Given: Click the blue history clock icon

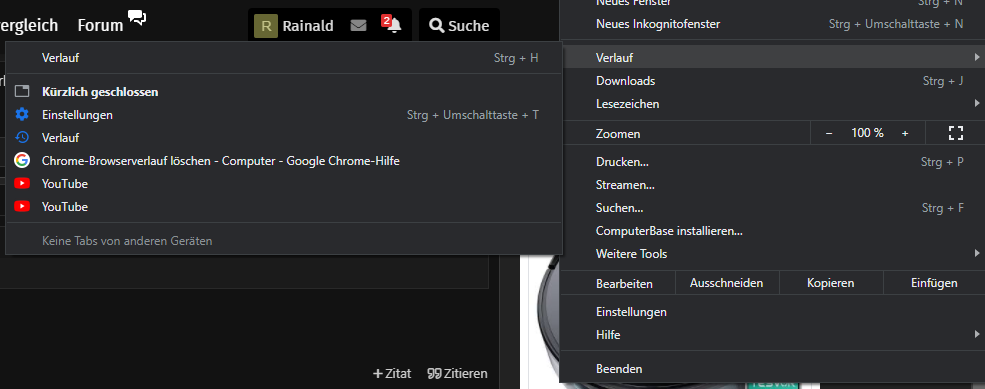Looking at the screenshot, I should (22, 137).
